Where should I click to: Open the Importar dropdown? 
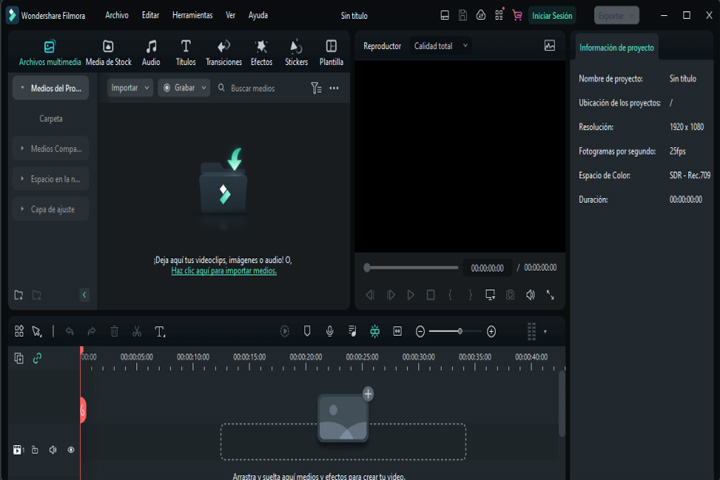click(x=130, y=88)
